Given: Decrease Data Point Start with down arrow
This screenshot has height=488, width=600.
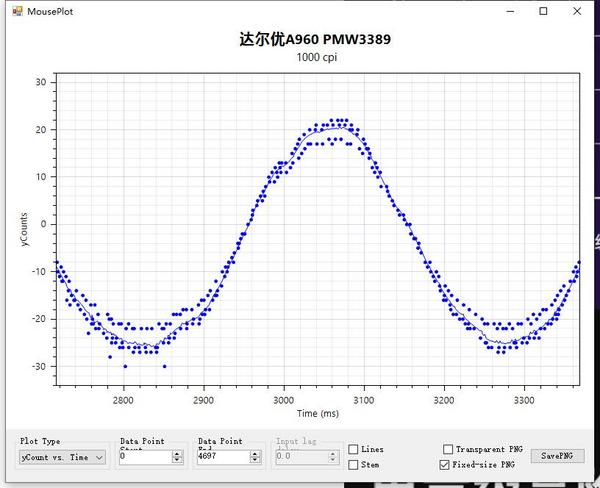Looking at the screenshot, I should [x=177, y=460].
